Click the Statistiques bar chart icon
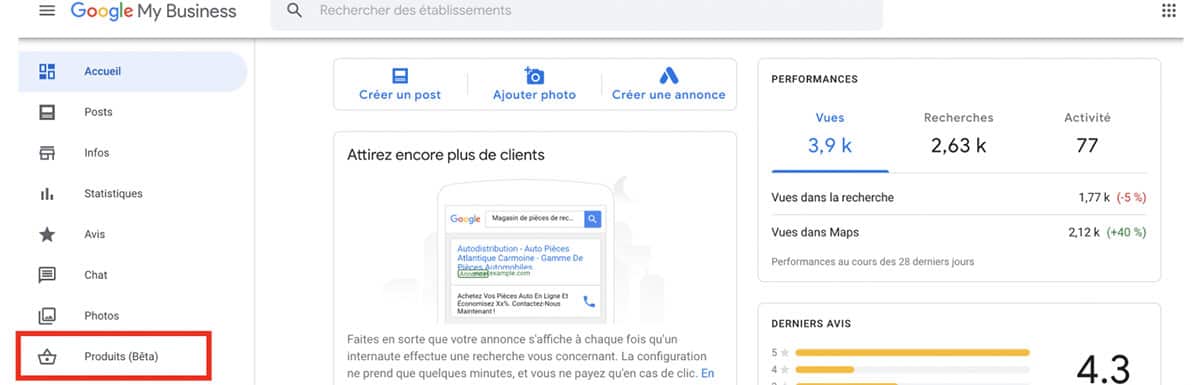1200x385 pixels. tap(47, 194)
